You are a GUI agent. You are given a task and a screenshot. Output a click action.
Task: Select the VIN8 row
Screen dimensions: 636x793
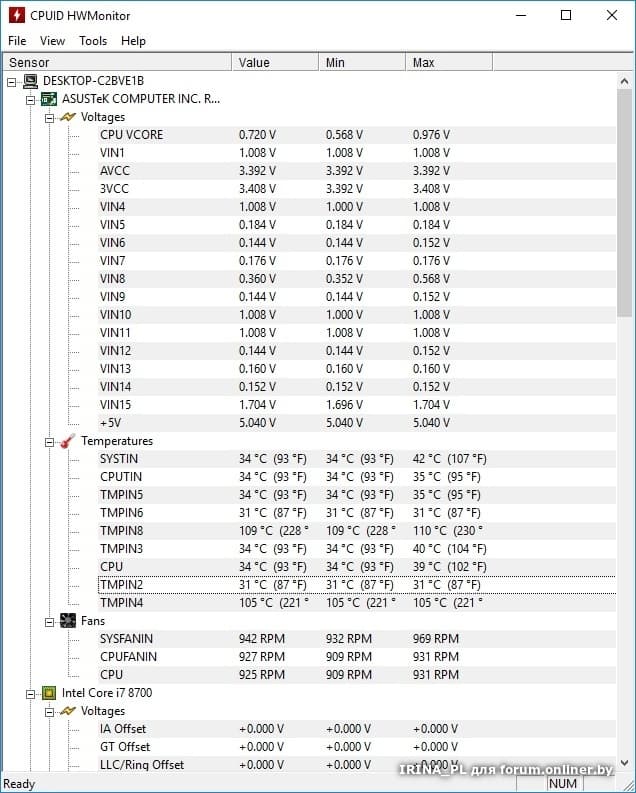(357, 279)
